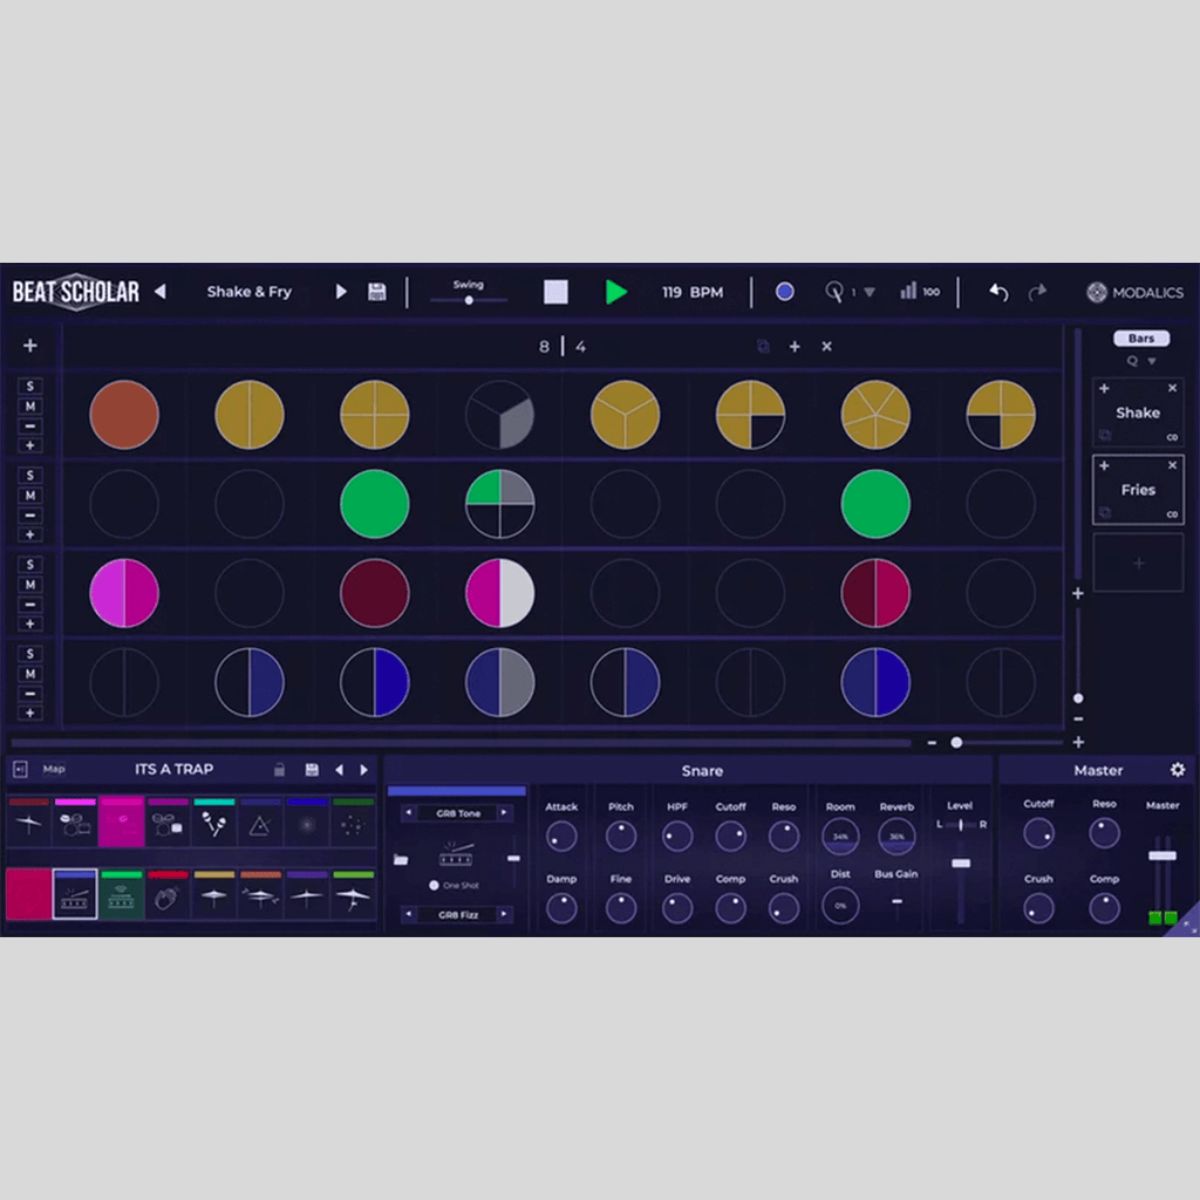
Task: Load the next preset after Shake & Fry
Action: point(341,291)
